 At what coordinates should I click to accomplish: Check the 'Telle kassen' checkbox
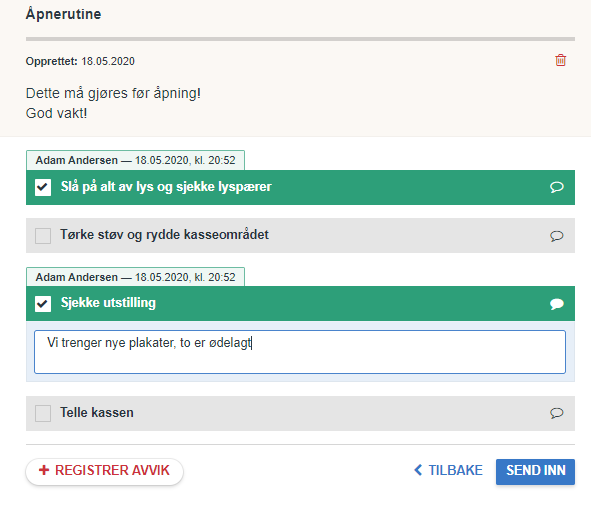[x=43, y=413]
